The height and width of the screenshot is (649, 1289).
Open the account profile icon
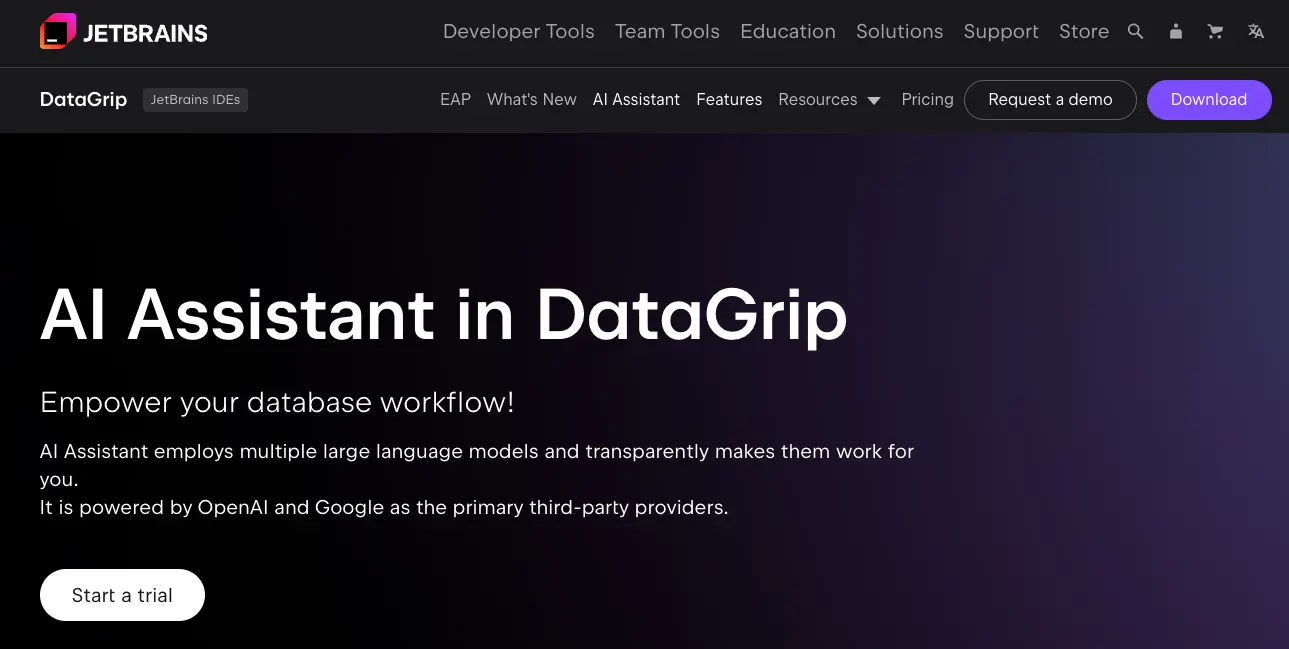click(1175, 31)
